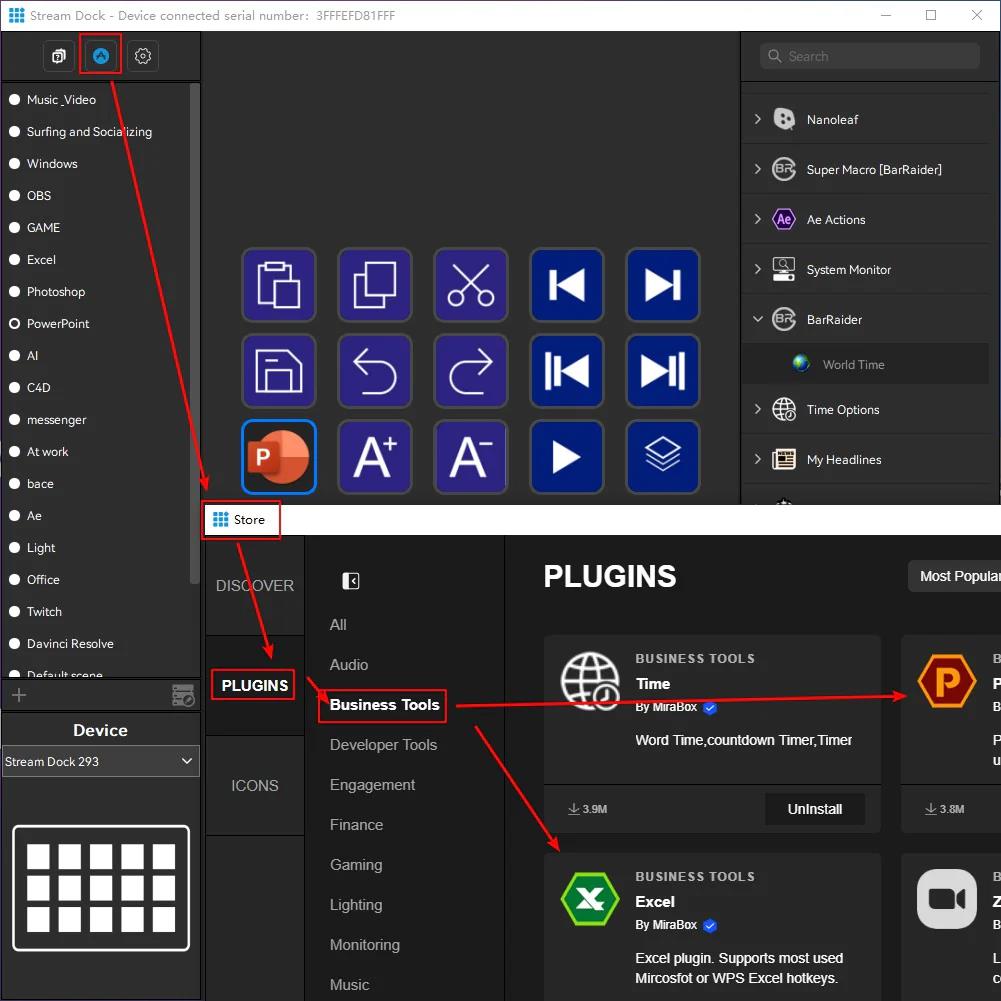This screenshot has height=1001, width=1001.
Task: Open the Store icon in top toolbar
Action: (100, 56)
